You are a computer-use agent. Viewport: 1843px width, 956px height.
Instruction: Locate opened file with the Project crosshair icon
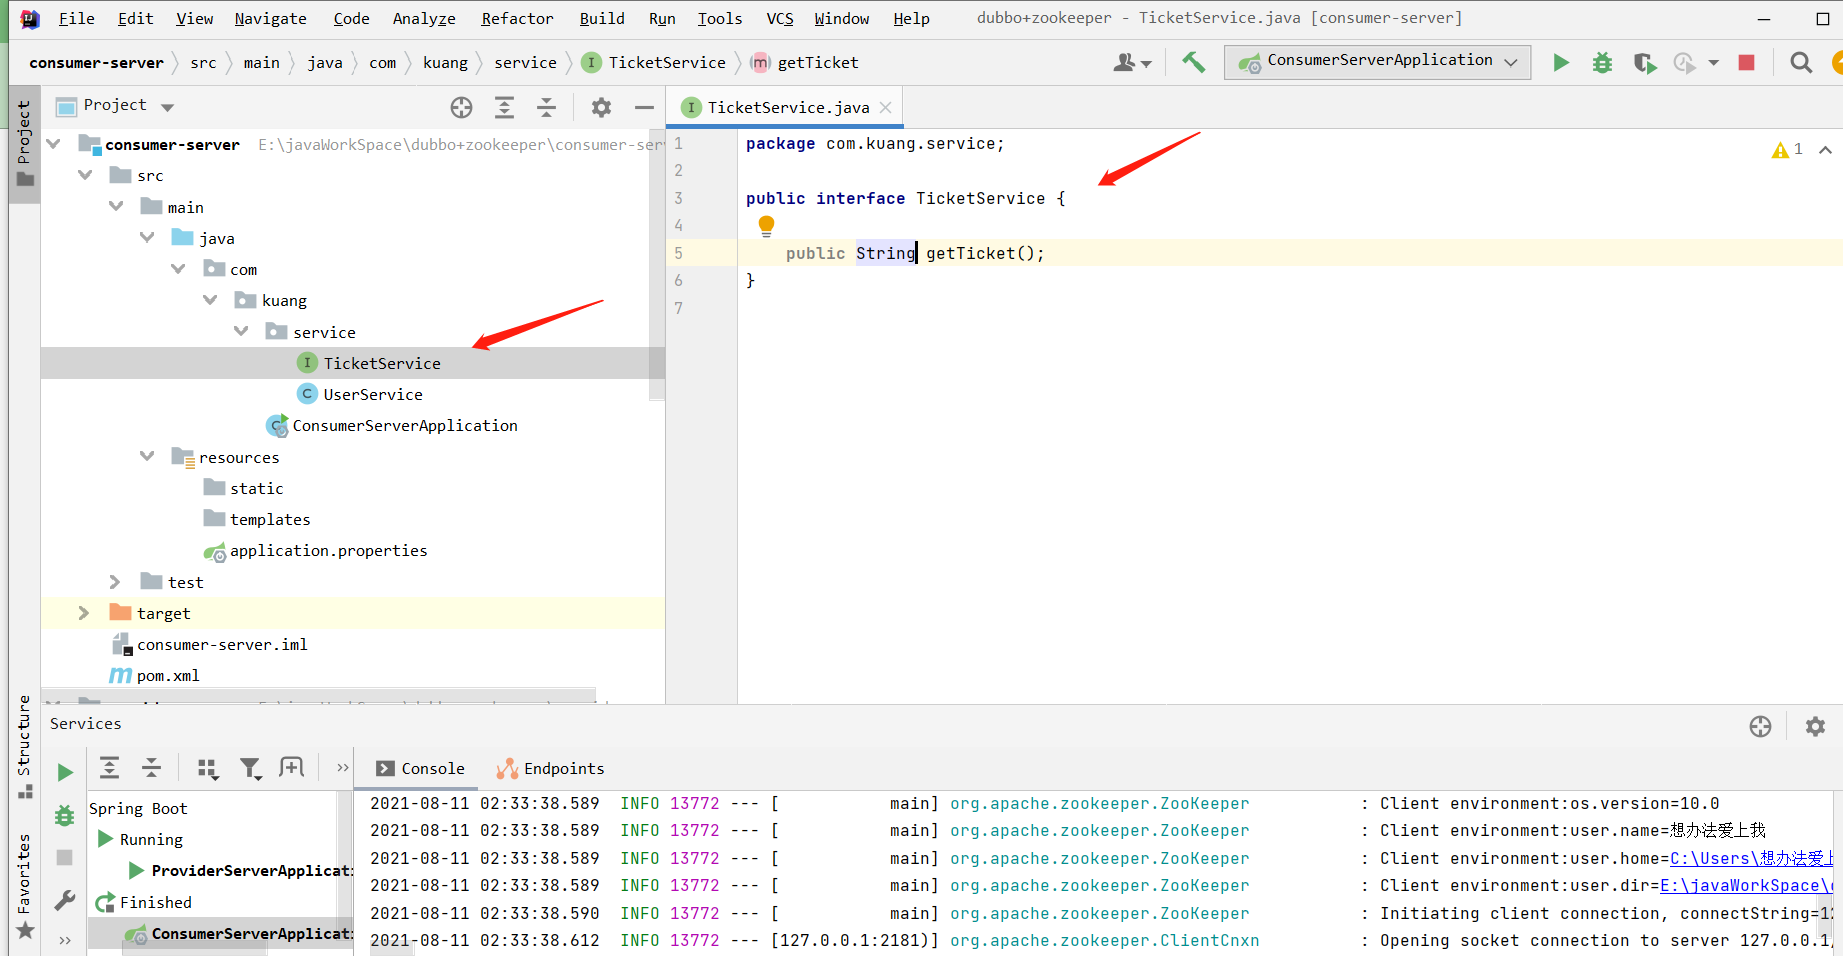(461, 107)
